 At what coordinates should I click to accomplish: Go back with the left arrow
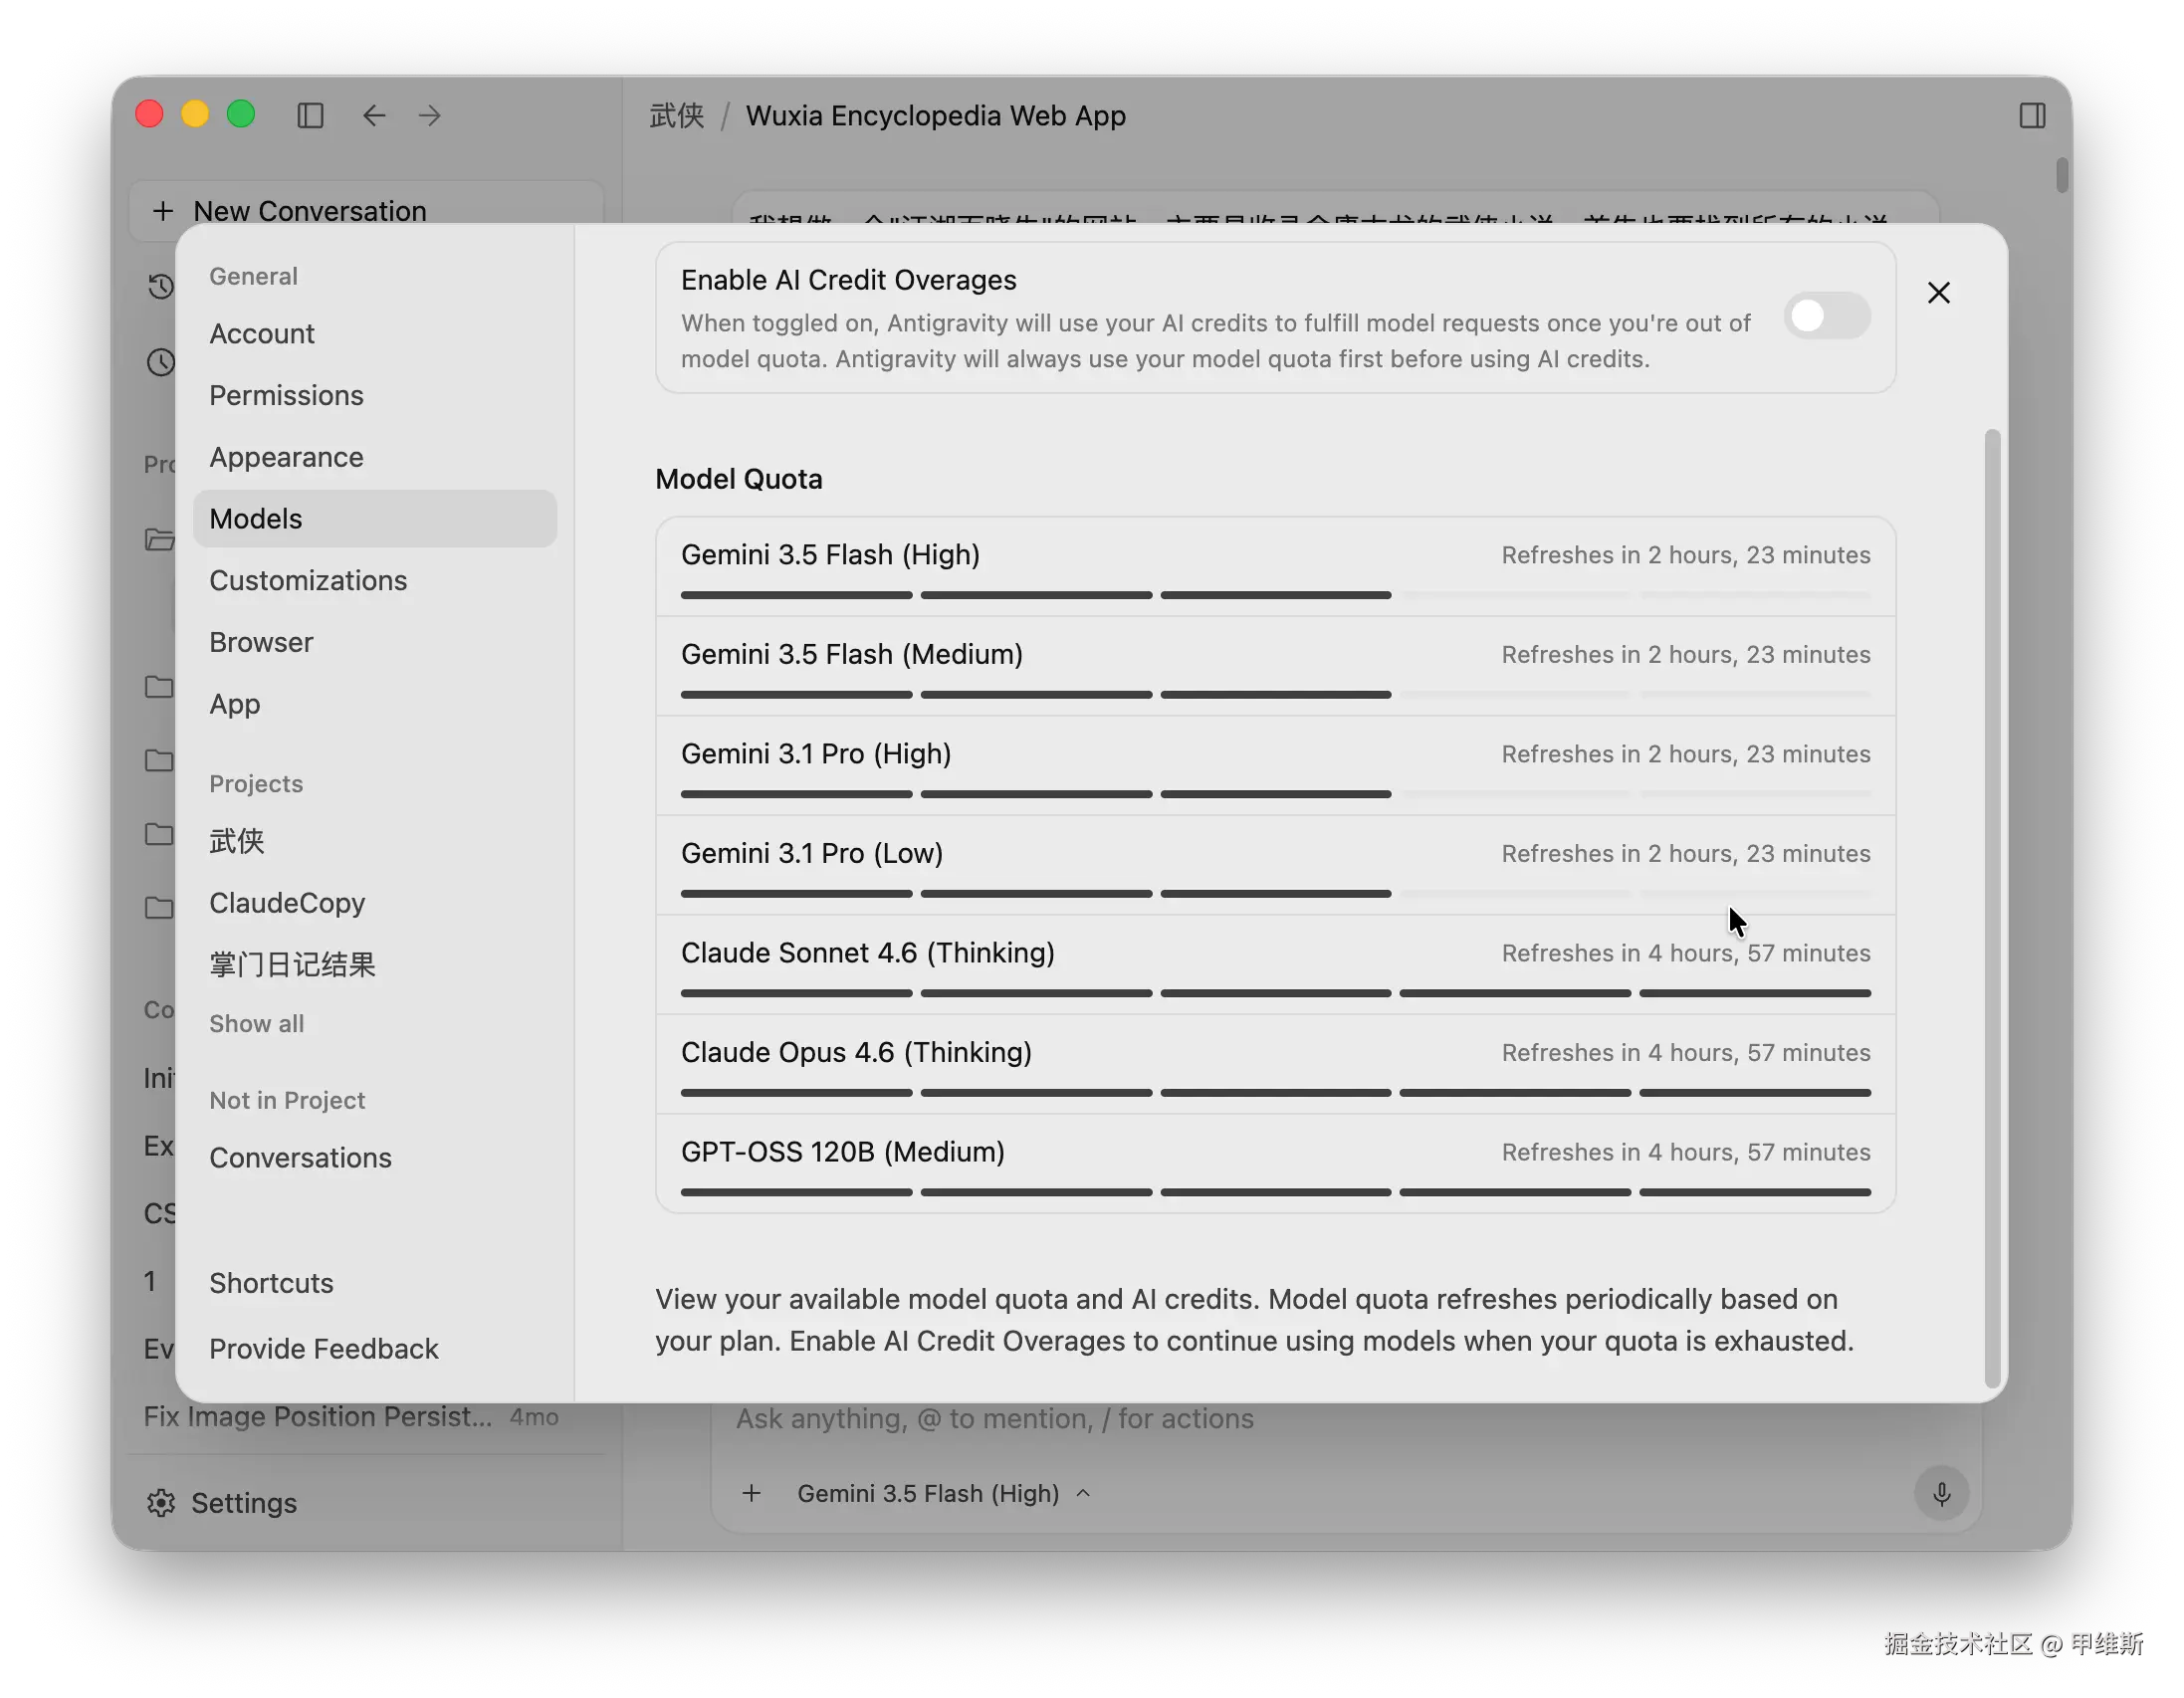tap(374, 116)
